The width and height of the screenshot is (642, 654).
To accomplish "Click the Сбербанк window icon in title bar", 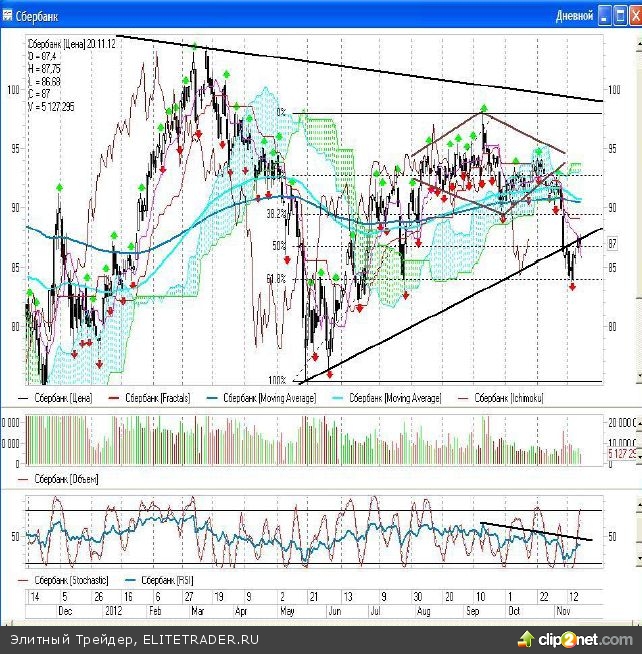I will pyautogui.click(x=8, y=16).
